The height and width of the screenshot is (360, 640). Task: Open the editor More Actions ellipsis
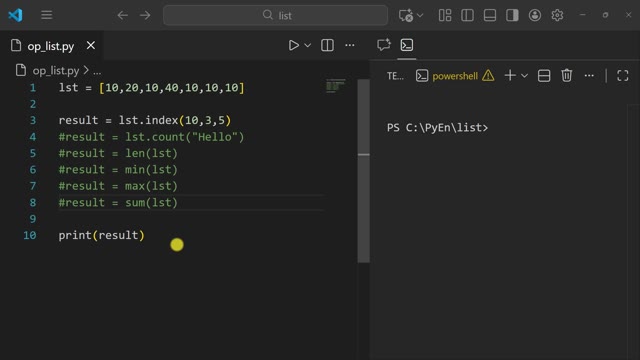click(x=350, y=45)
